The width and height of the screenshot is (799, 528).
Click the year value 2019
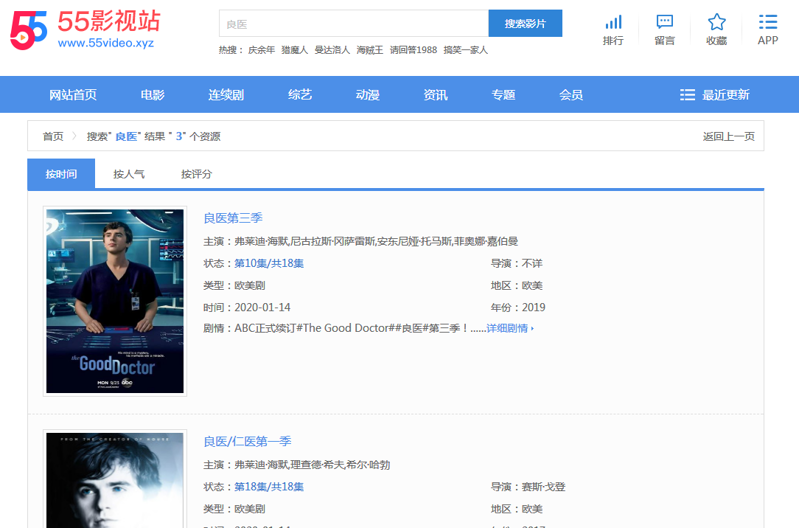pos(534,307)
